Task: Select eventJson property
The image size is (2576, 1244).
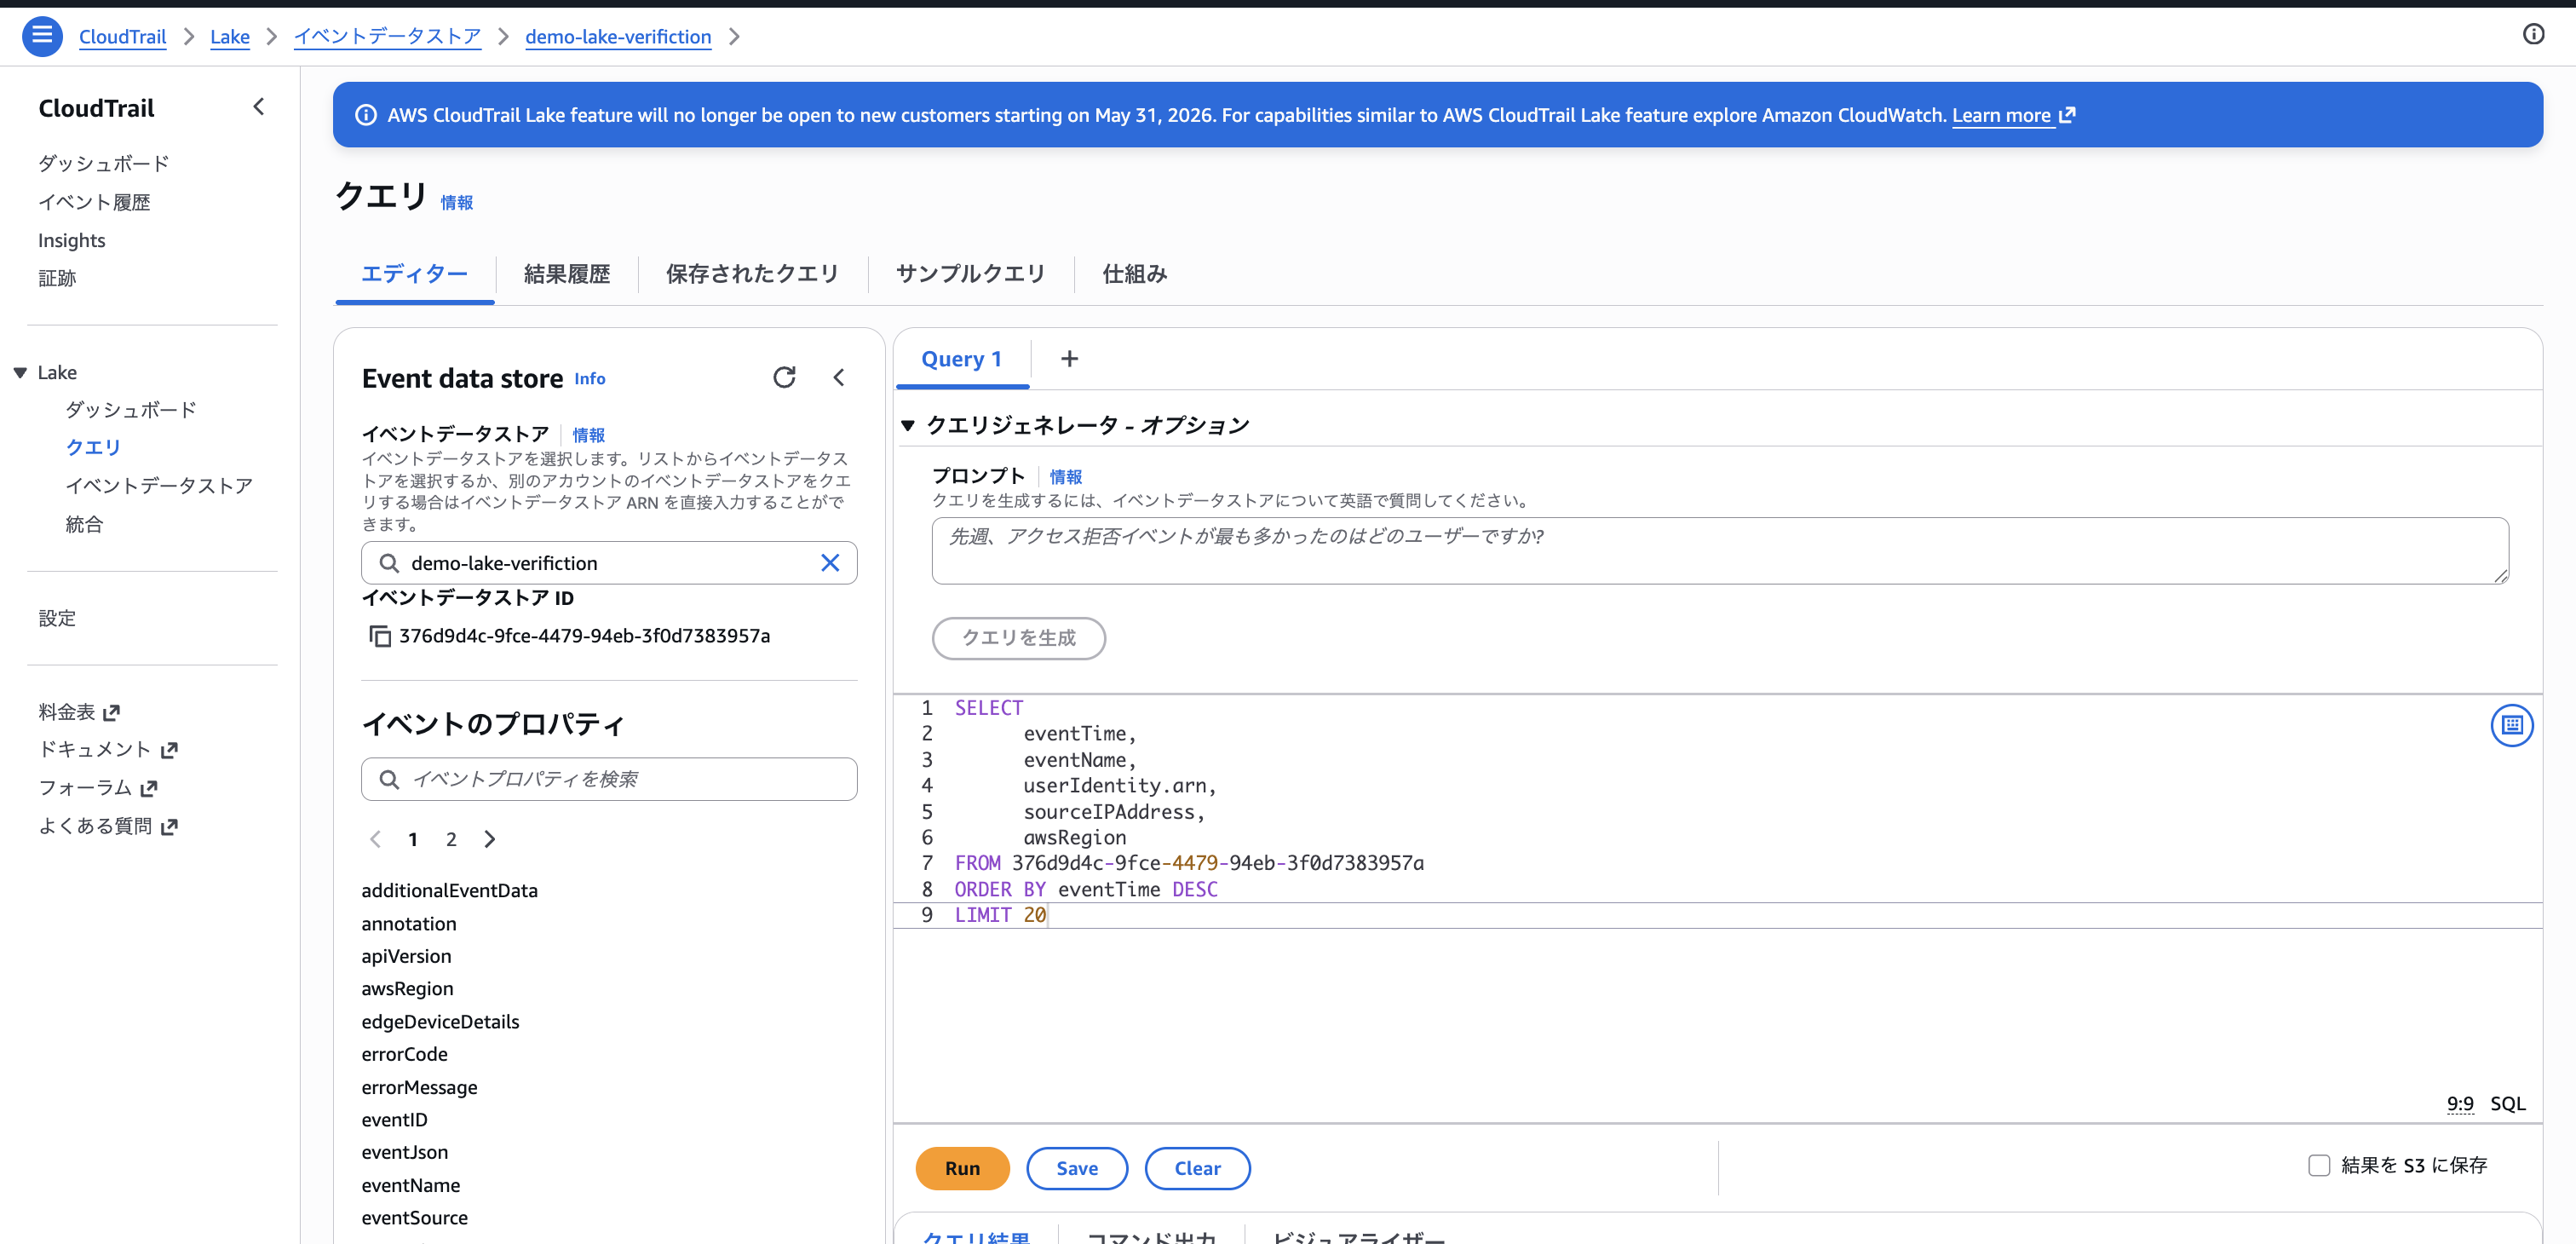Action: 404,1152
